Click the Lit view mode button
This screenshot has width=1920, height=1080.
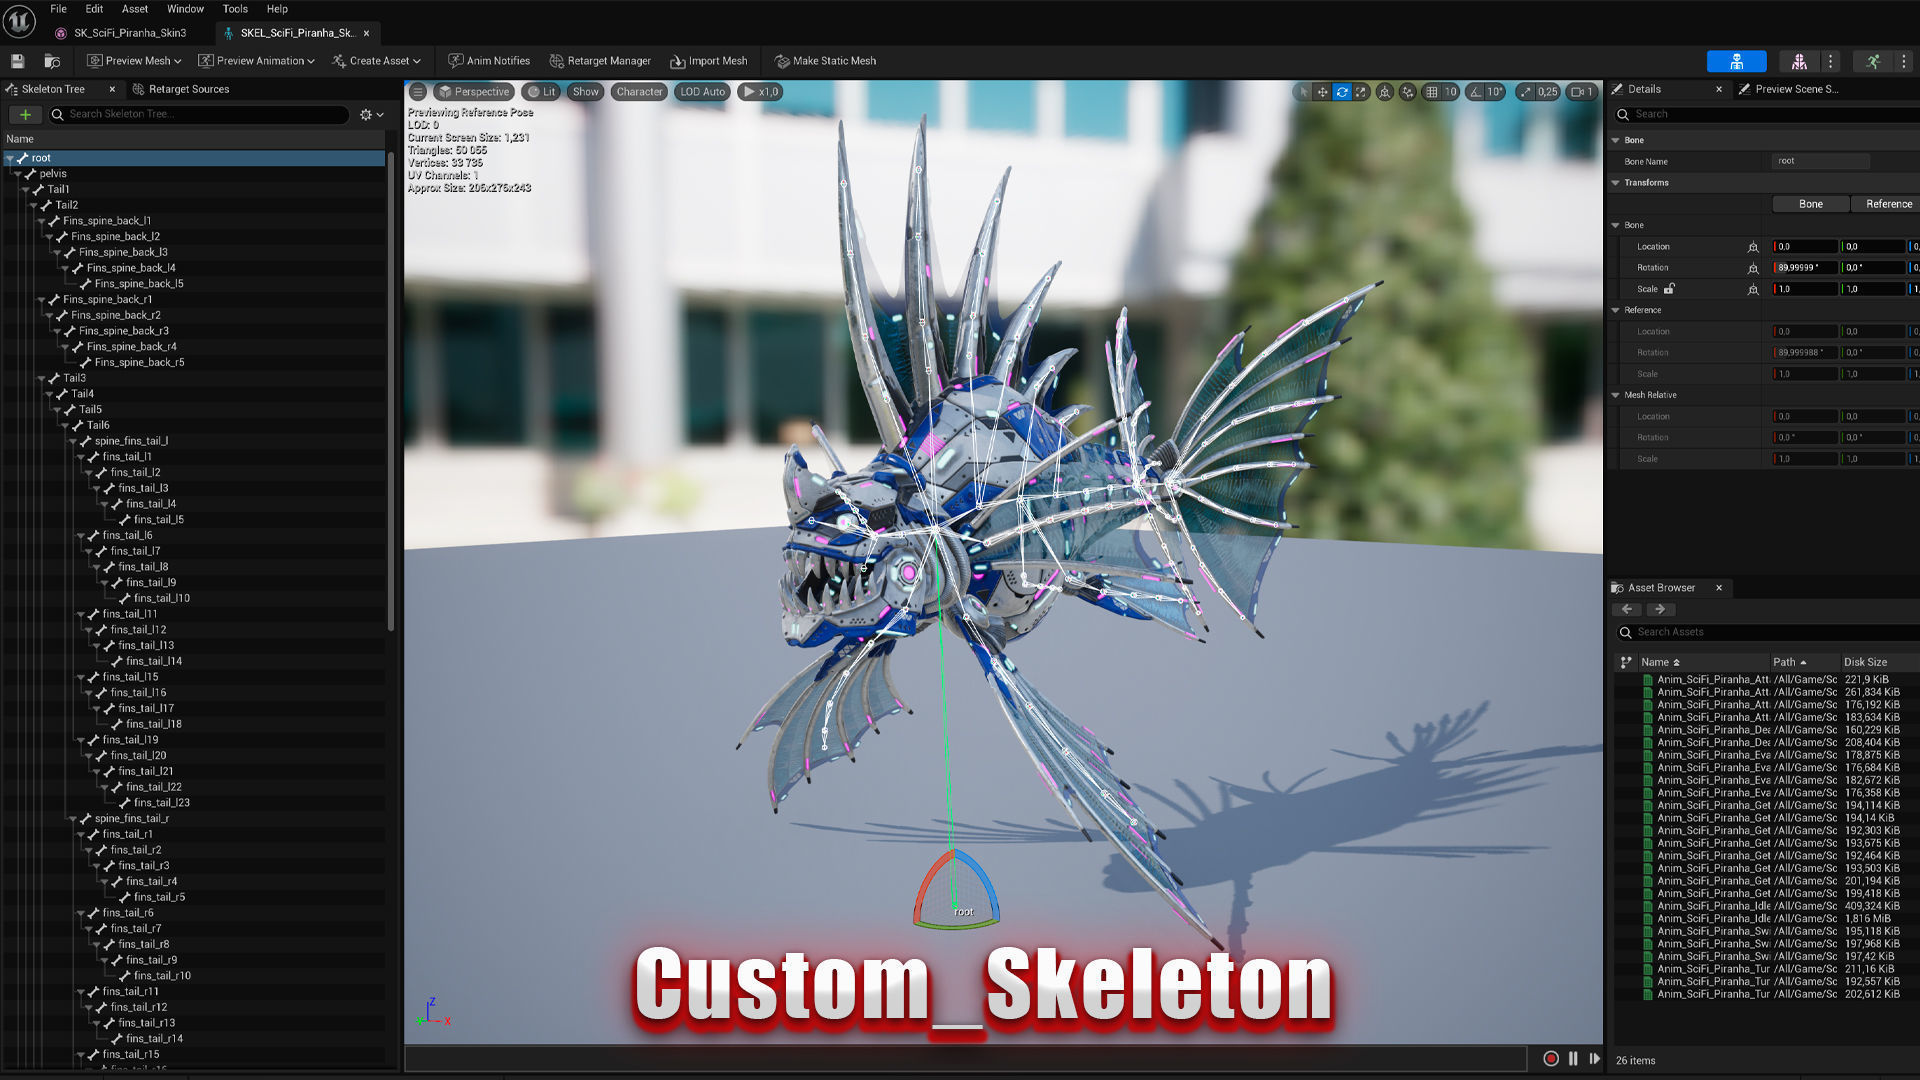click(x=542, y=92)
